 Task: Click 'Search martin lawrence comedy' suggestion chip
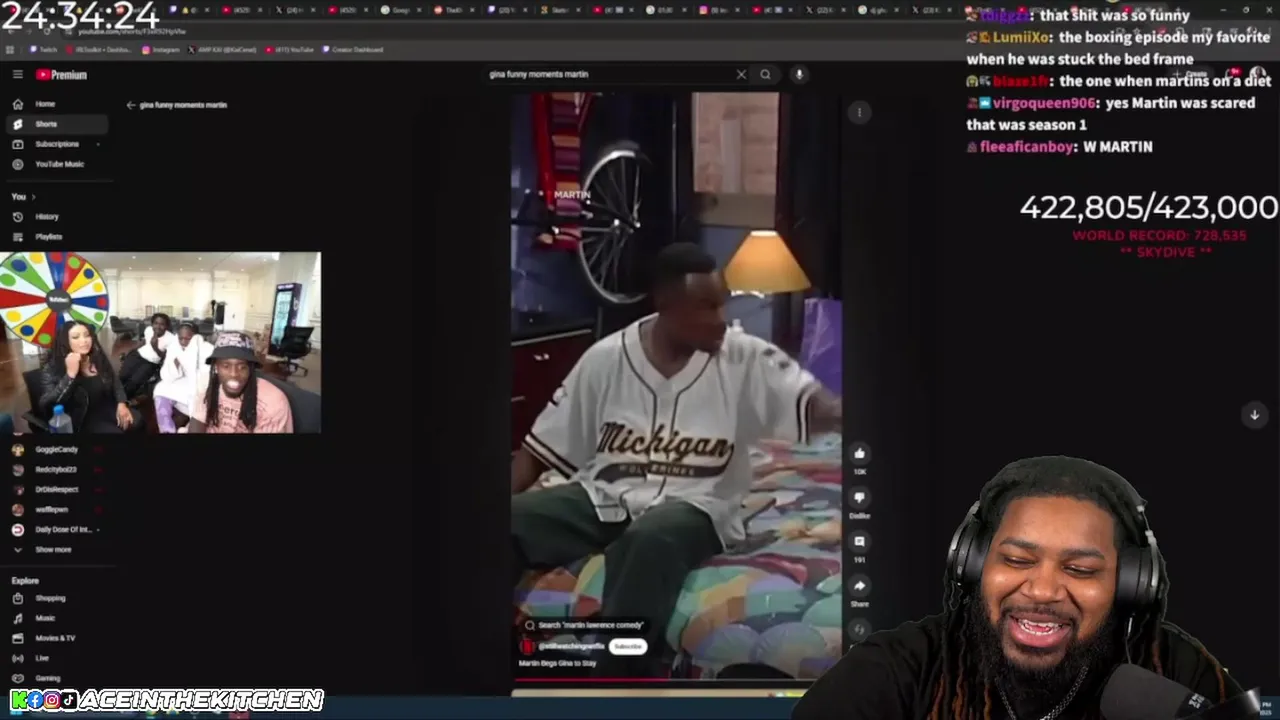[585, 625]
